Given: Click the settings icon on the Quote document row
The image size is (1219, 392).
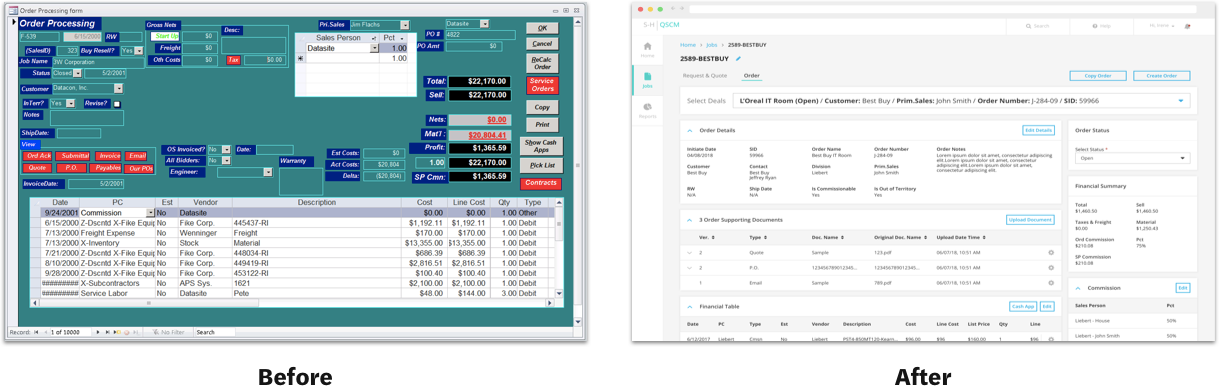Looking at the screenshot, I should [x=1051, y=253].
